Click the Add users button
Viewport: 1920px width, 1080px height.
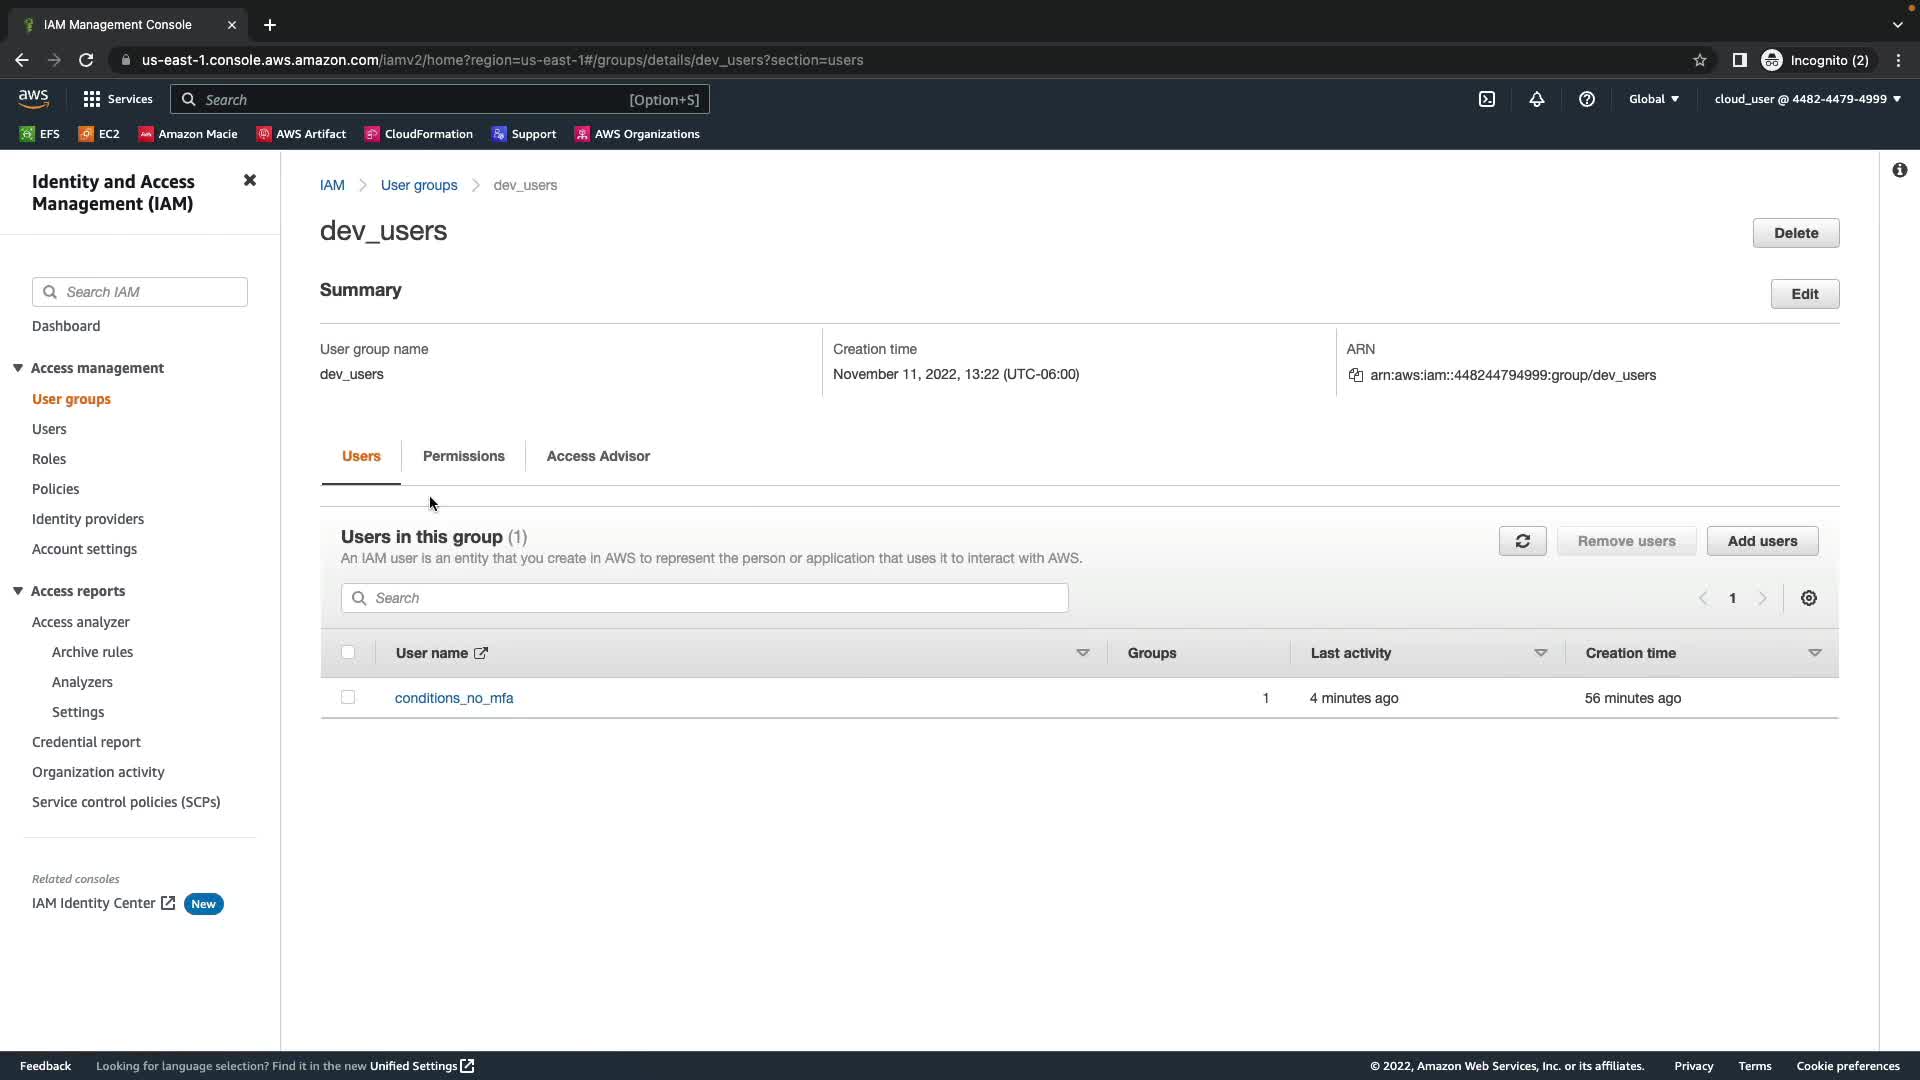coord(1762,541)
